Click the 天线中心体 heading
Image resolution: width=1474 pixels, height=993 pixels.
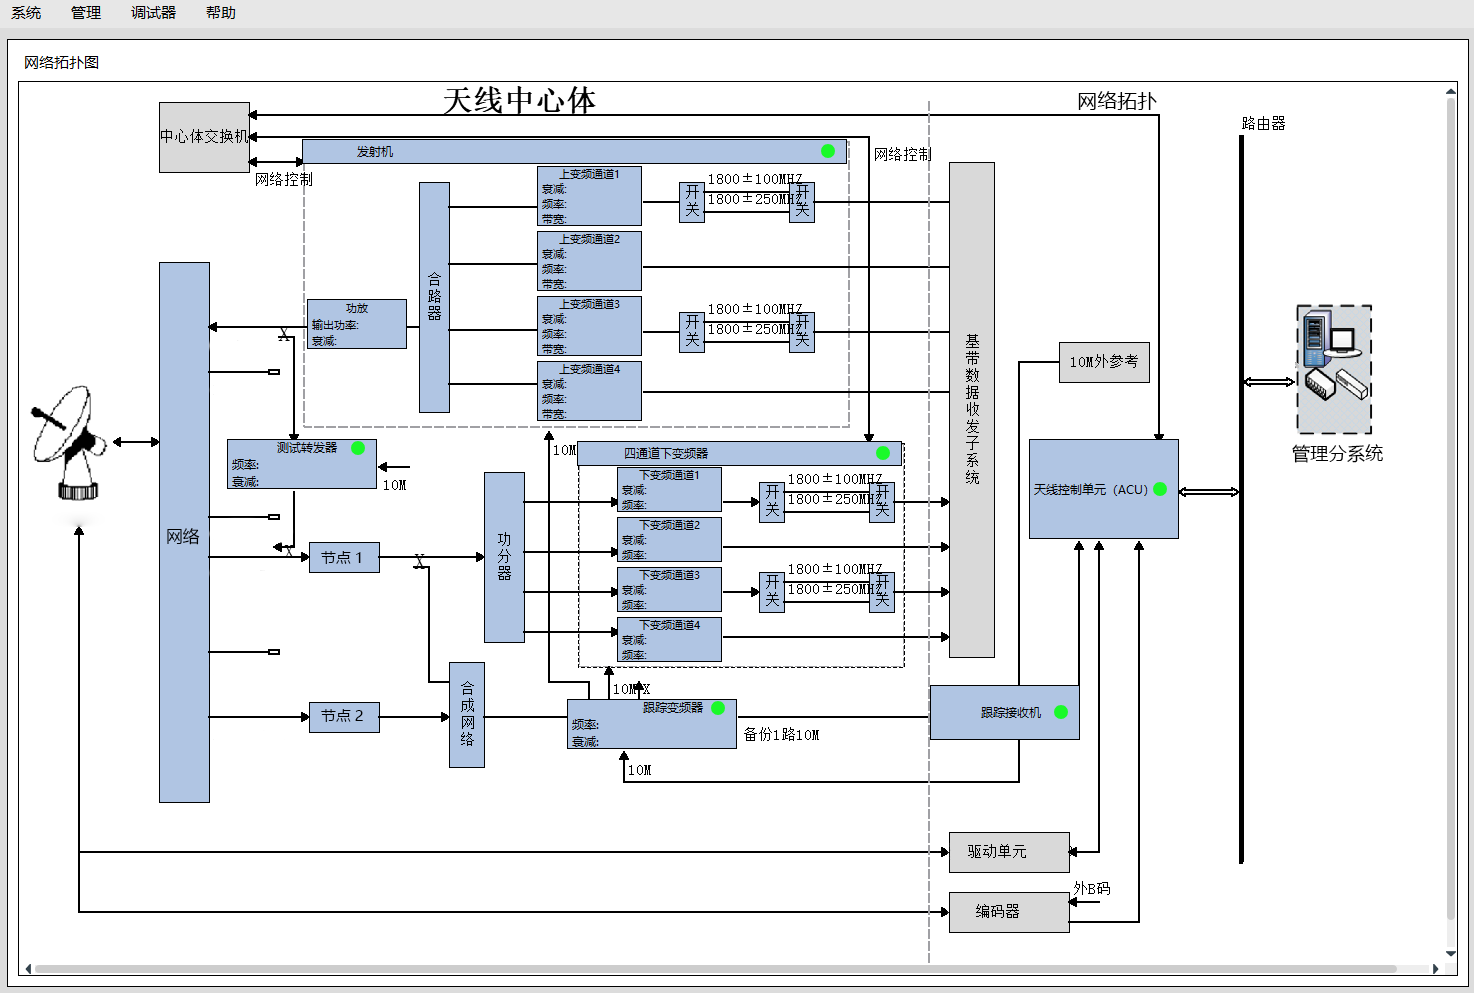click(x=519, y=101)
